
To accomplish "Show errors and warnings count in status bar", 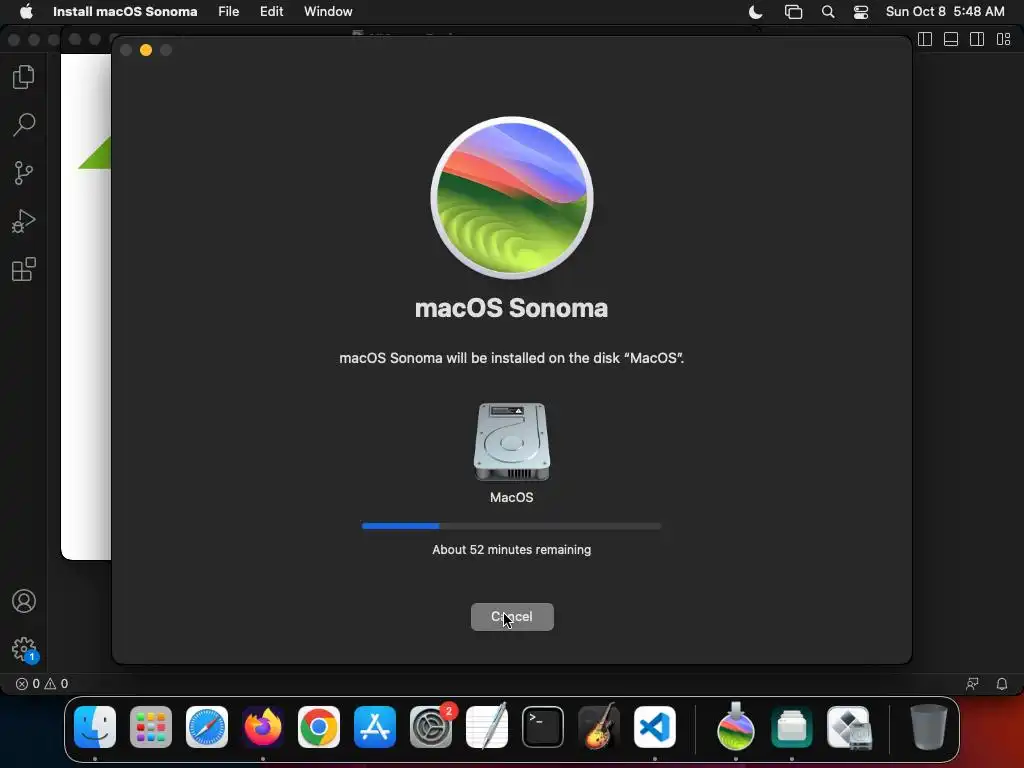I will tap(42, 684).
